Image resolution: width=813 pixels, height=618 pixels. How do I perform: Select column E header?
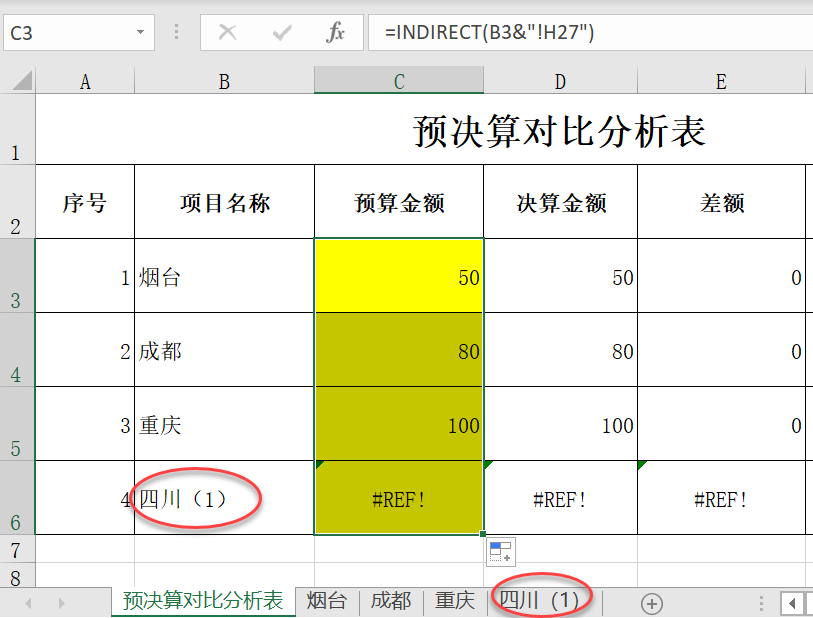point(721,81)
